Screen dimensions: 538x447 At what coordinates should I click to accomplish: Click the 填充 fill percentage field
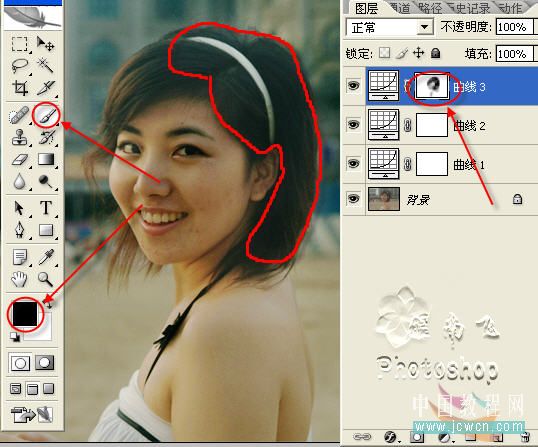[x=515, y=54]
